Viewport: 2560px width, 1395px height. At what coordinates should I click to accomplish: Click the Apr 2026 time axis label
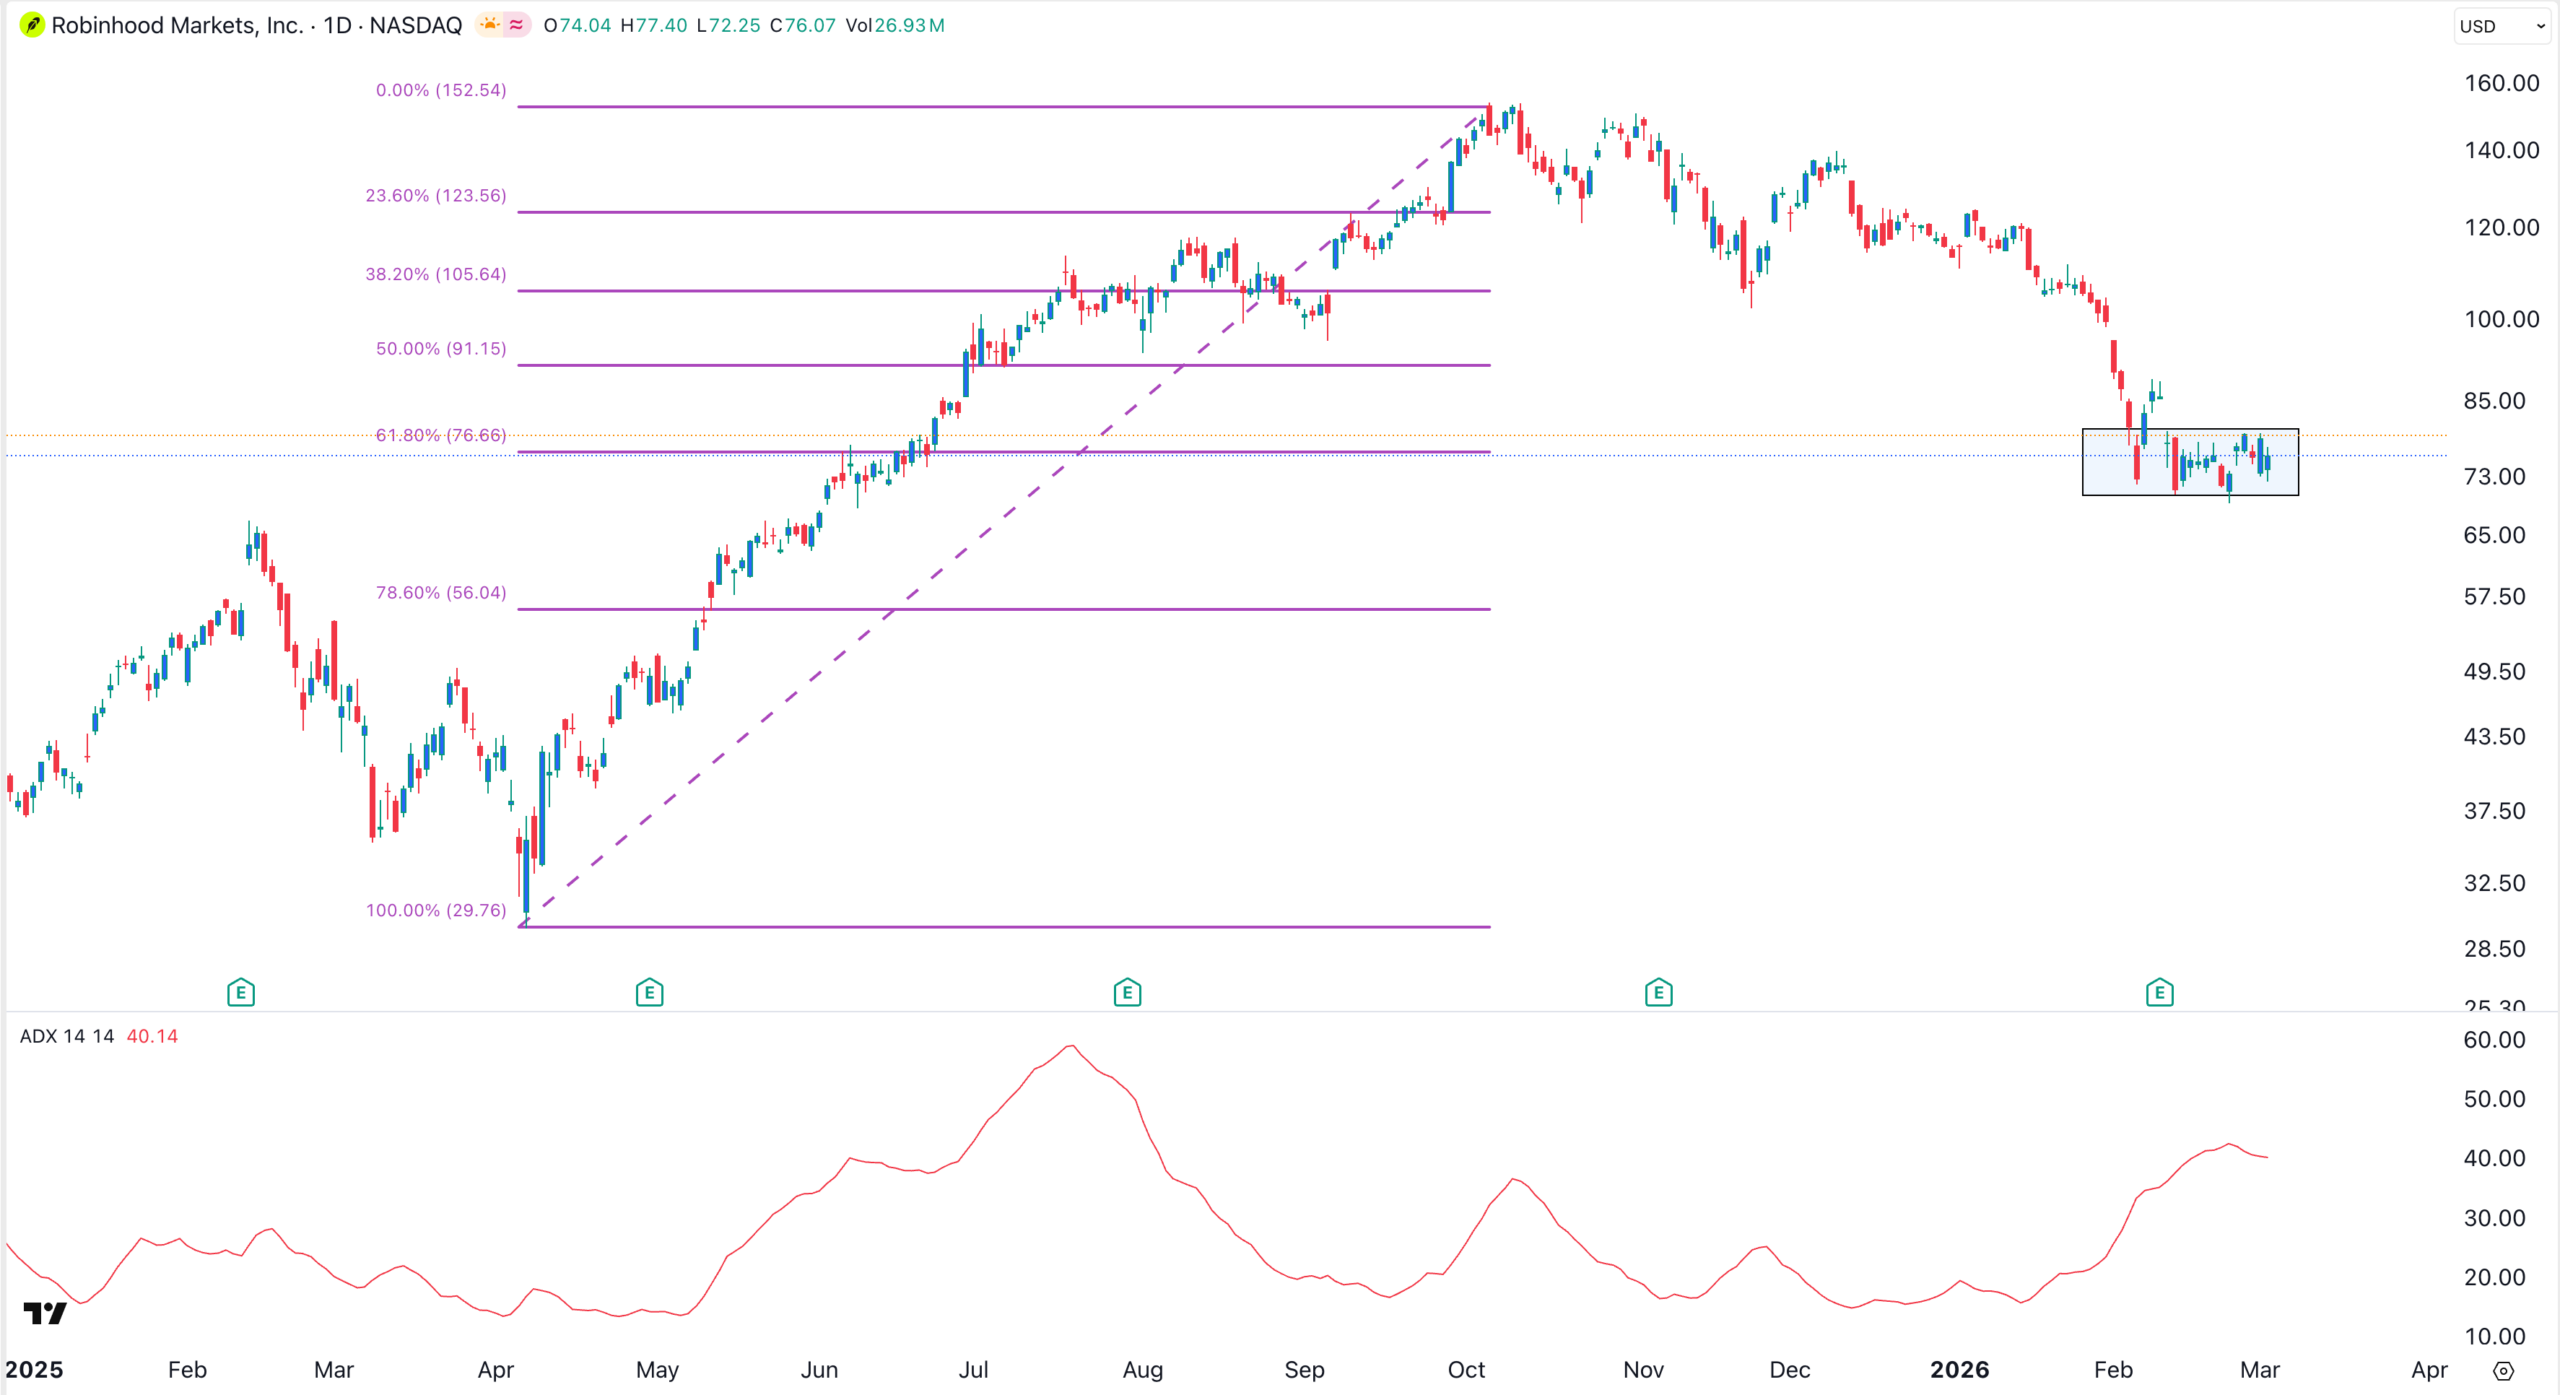click(2430, 1369)
